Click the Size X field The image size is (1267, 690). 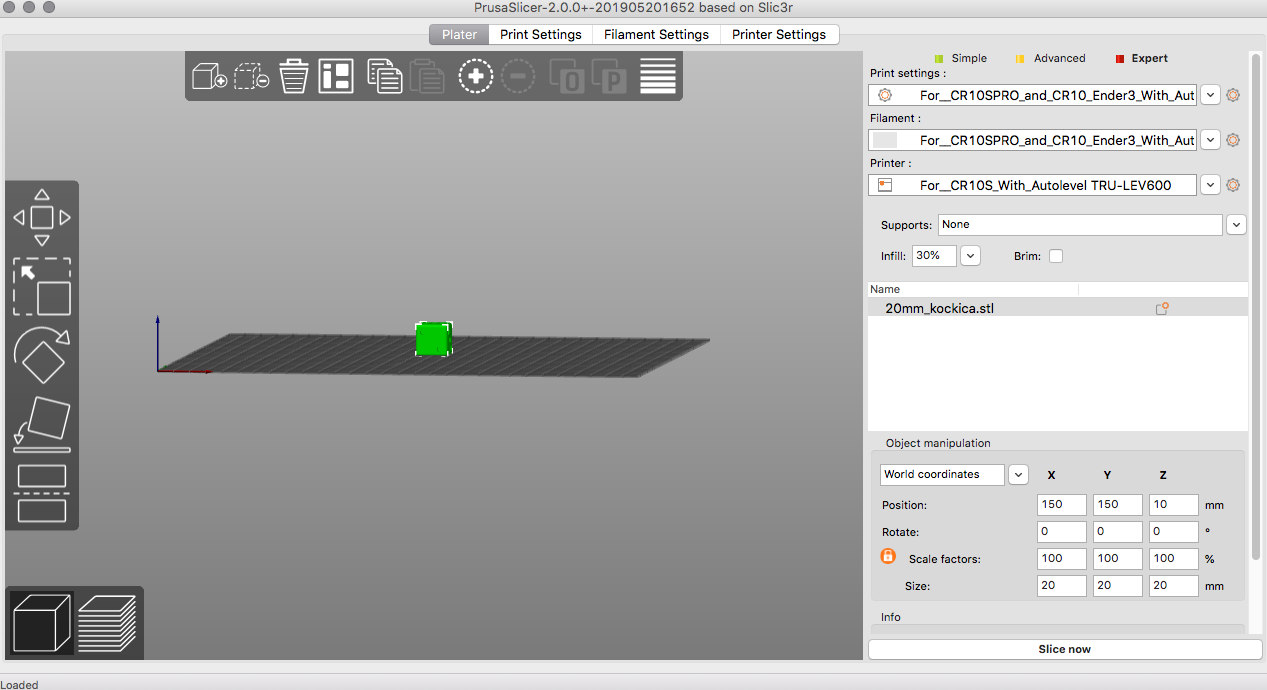[1062, 586]
